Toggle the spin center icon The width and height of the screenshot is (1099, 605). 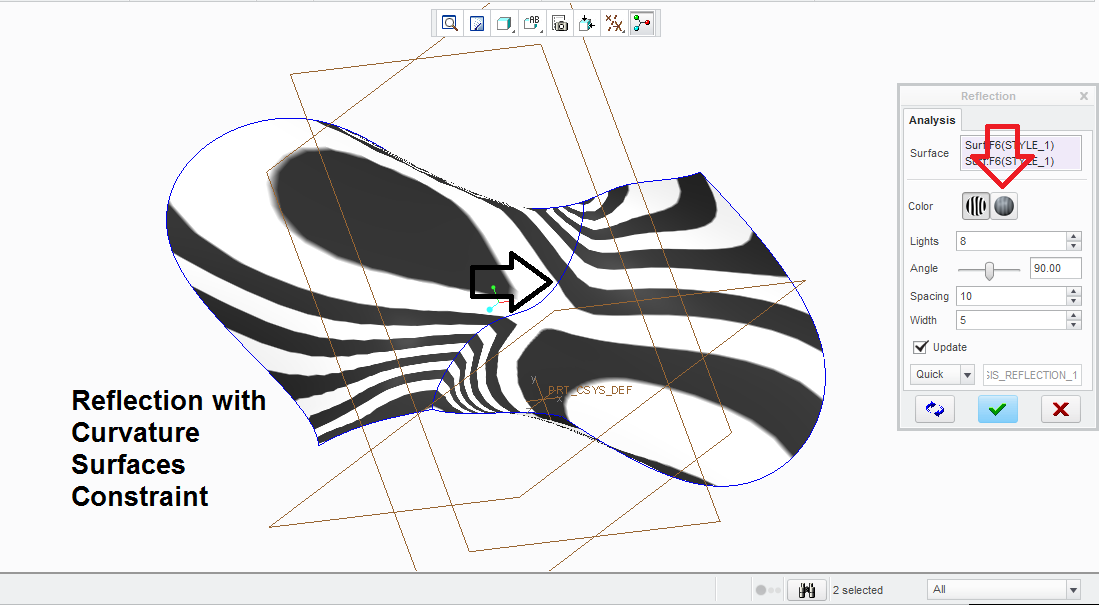[x=642, y=24]
